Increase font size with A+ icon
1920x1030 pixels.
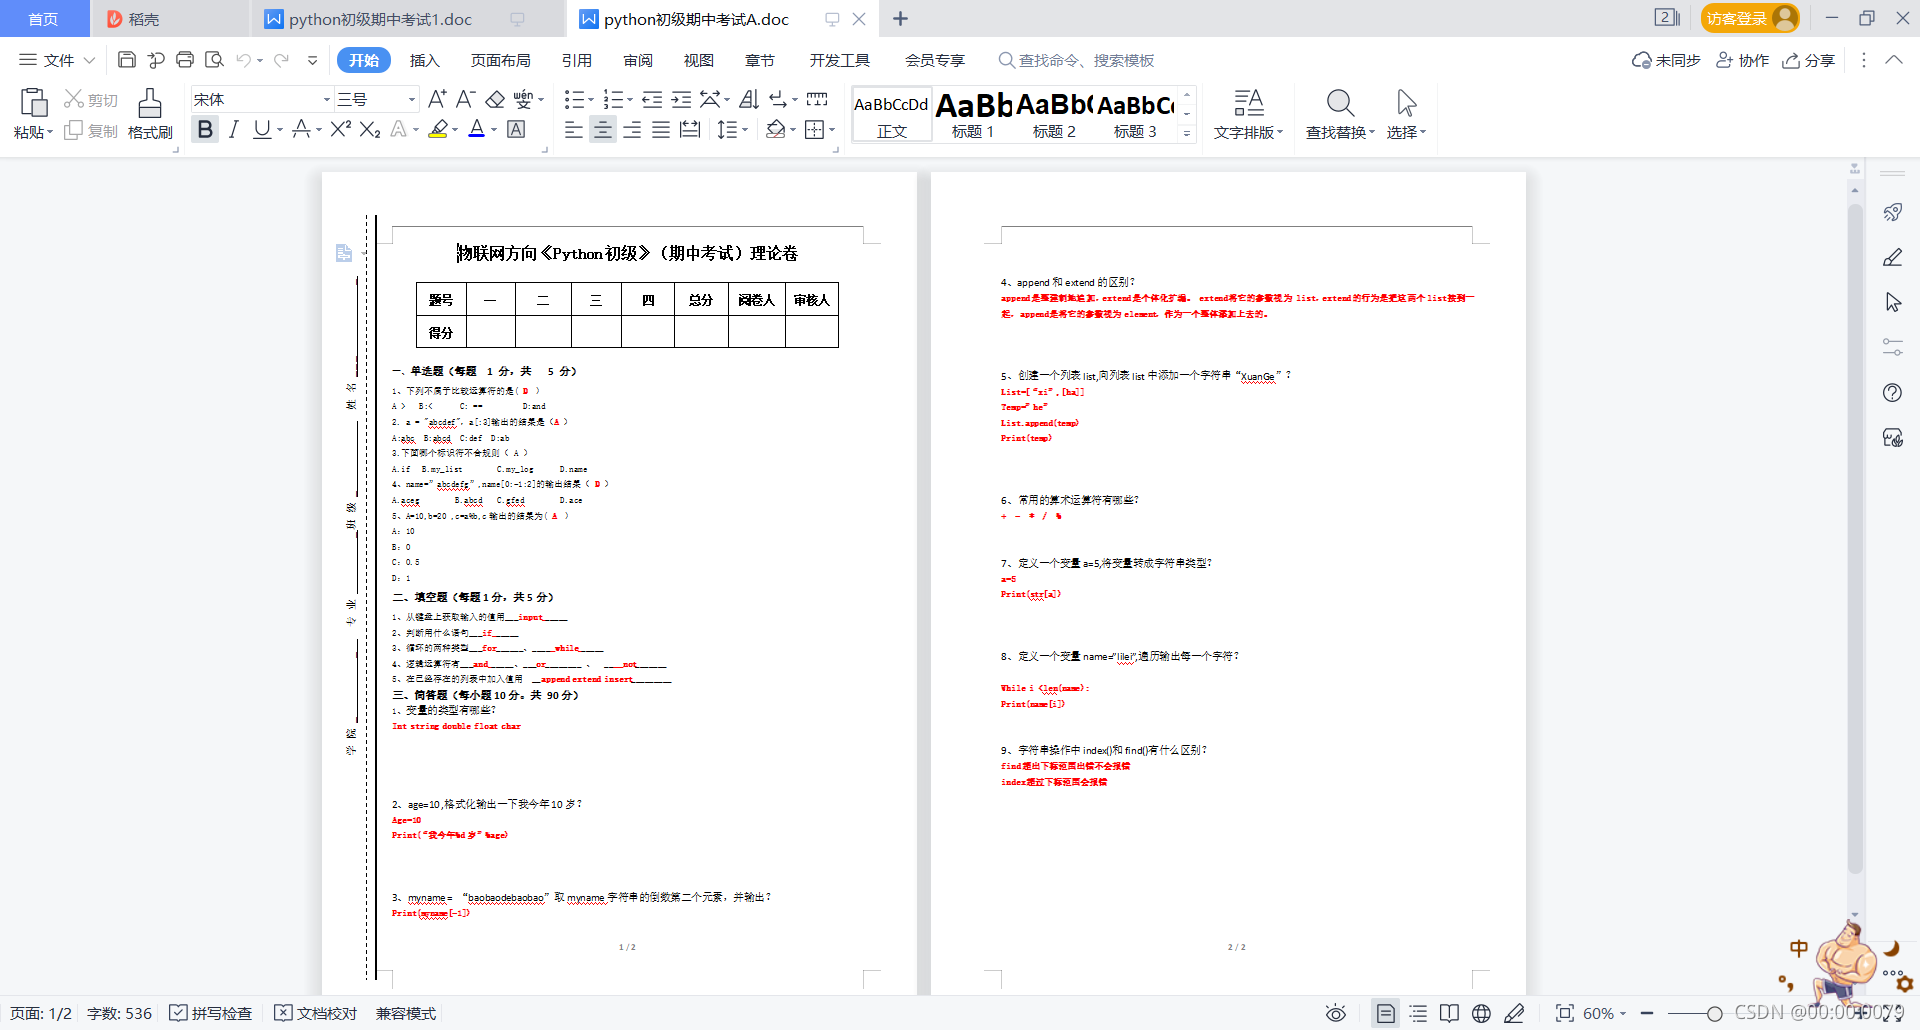point(437,99)
